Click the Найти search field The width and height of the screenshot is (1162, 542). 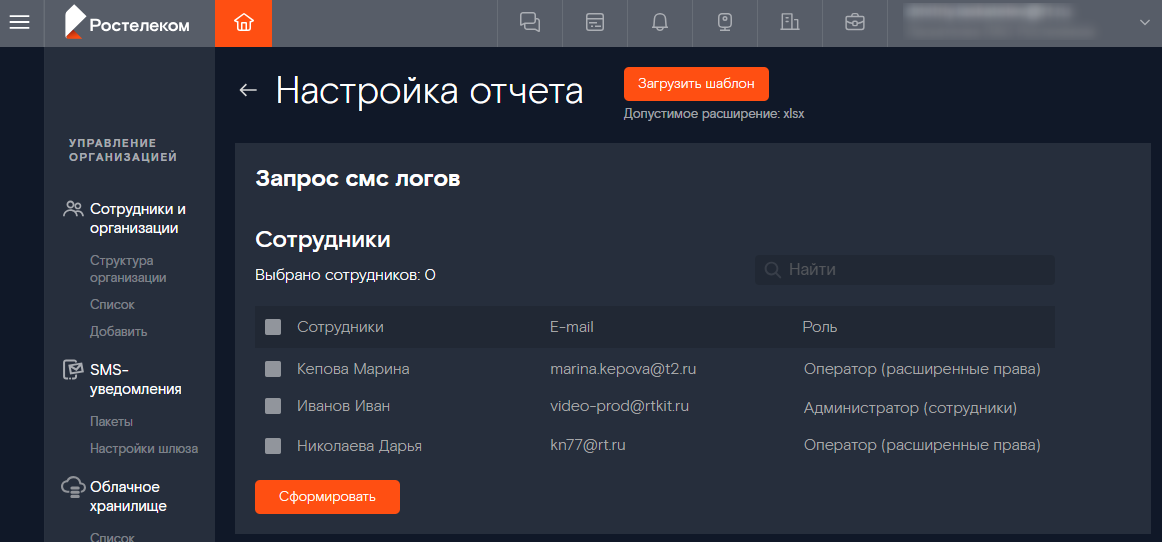[x=905, y=270]
